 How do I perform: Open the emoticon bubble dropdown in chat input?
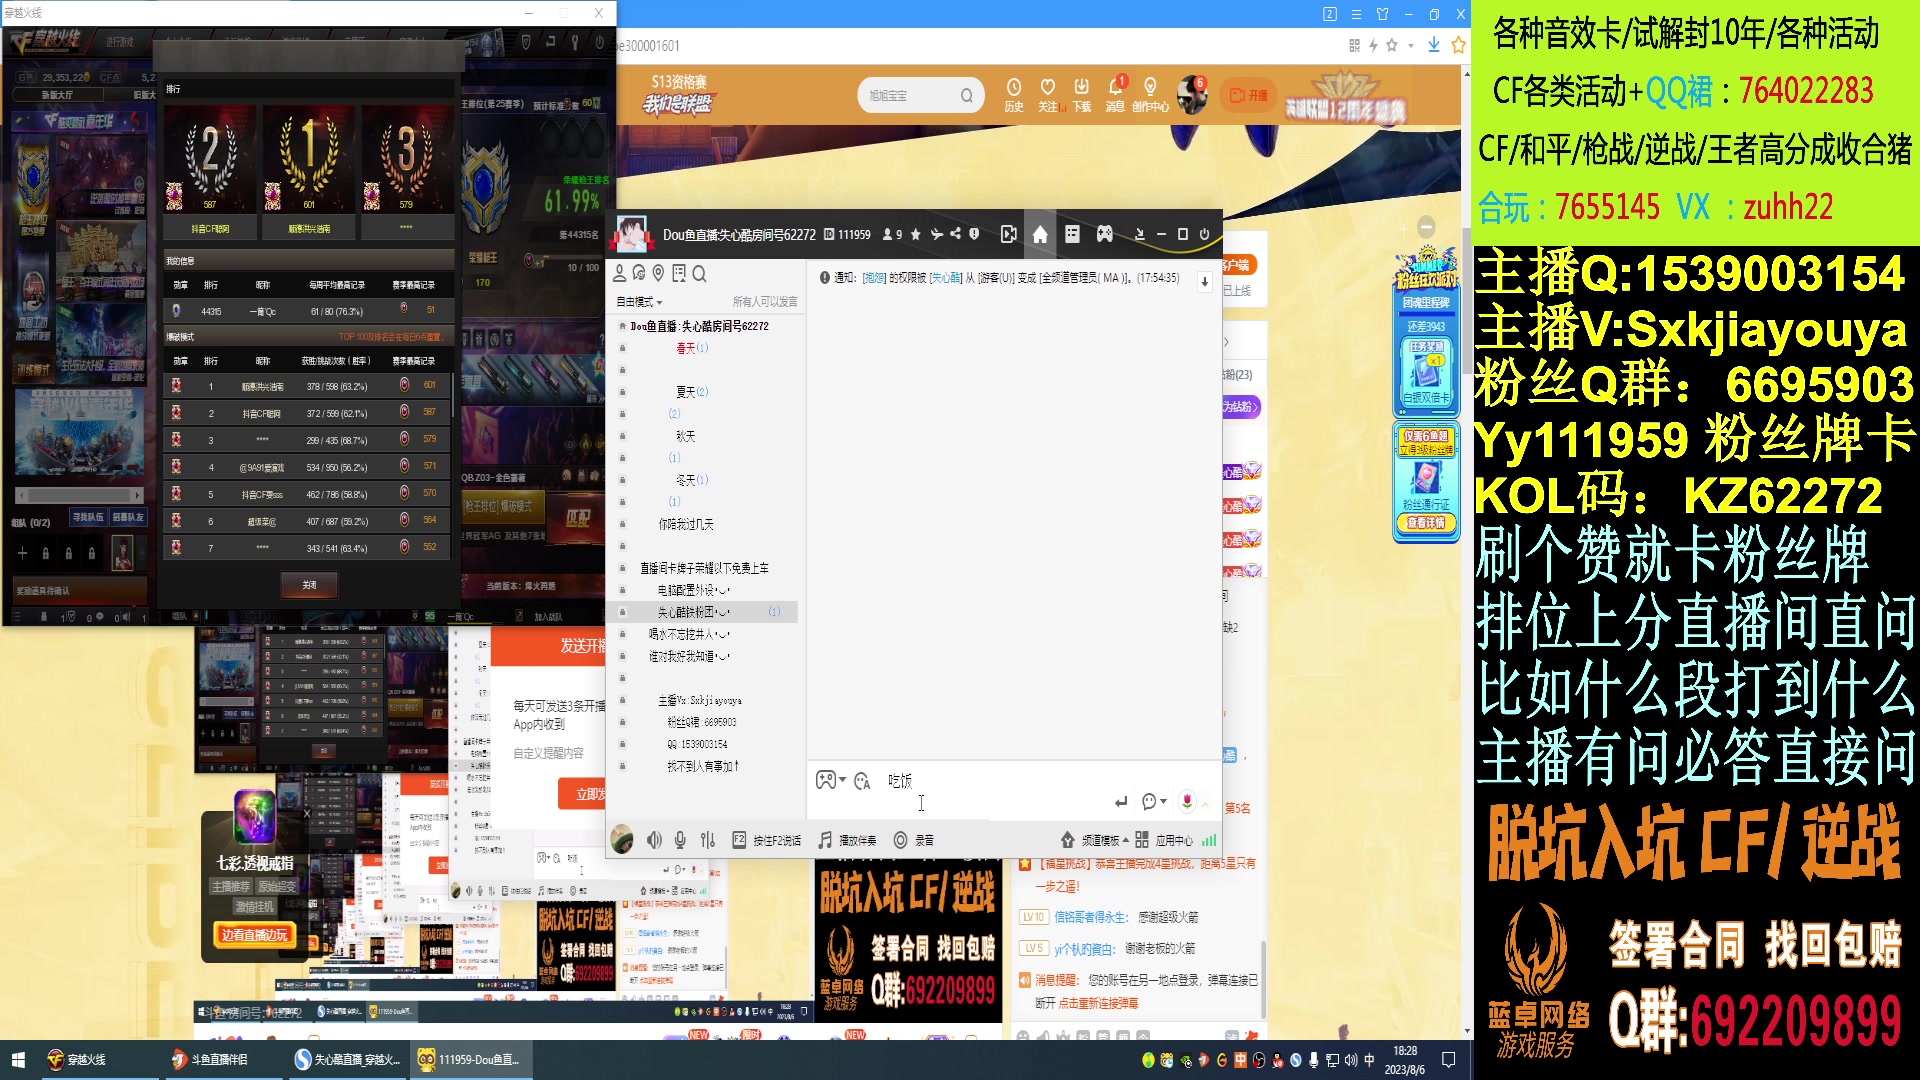[1154, 801]
